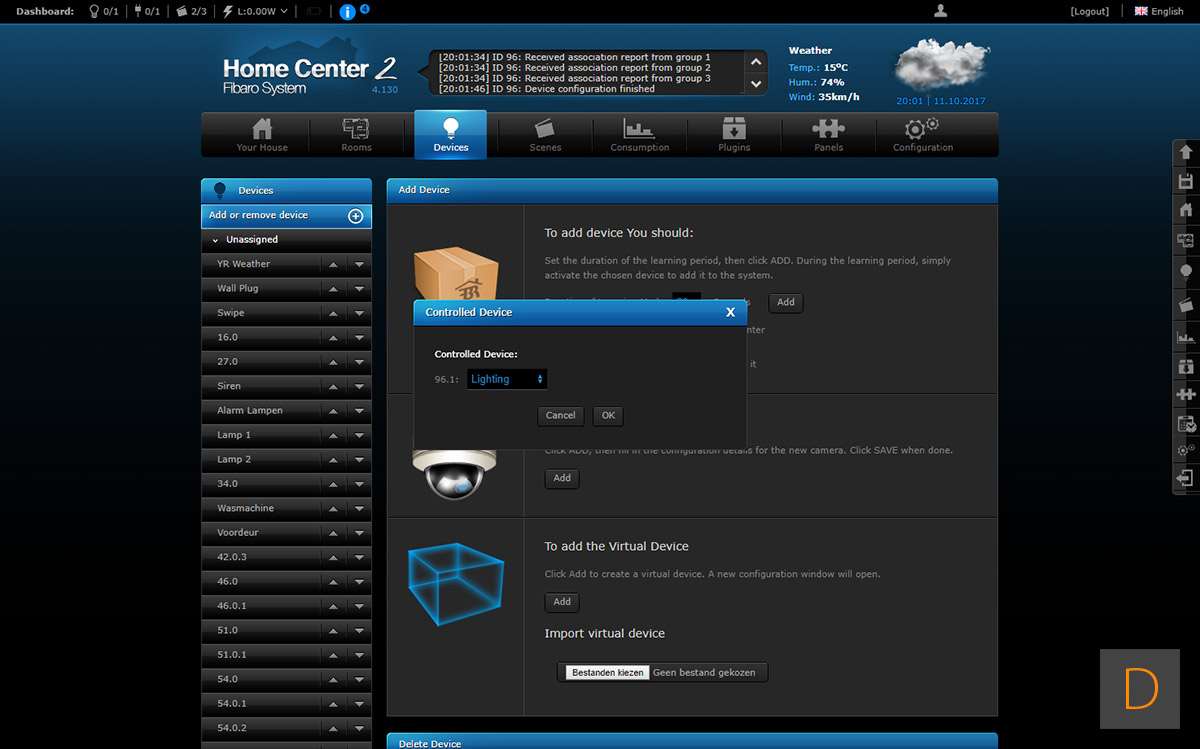Click the Logout link
1200x749 pixels.
[1089, 11]
